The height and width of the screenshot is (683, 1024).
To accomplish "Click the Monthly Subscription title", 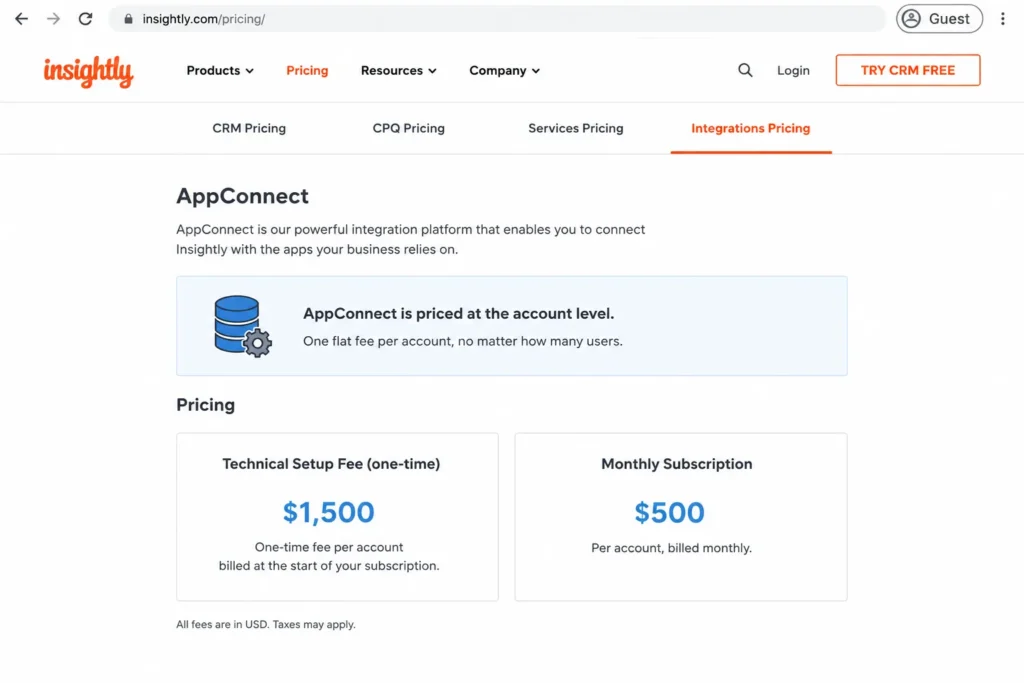I will 677,464.
